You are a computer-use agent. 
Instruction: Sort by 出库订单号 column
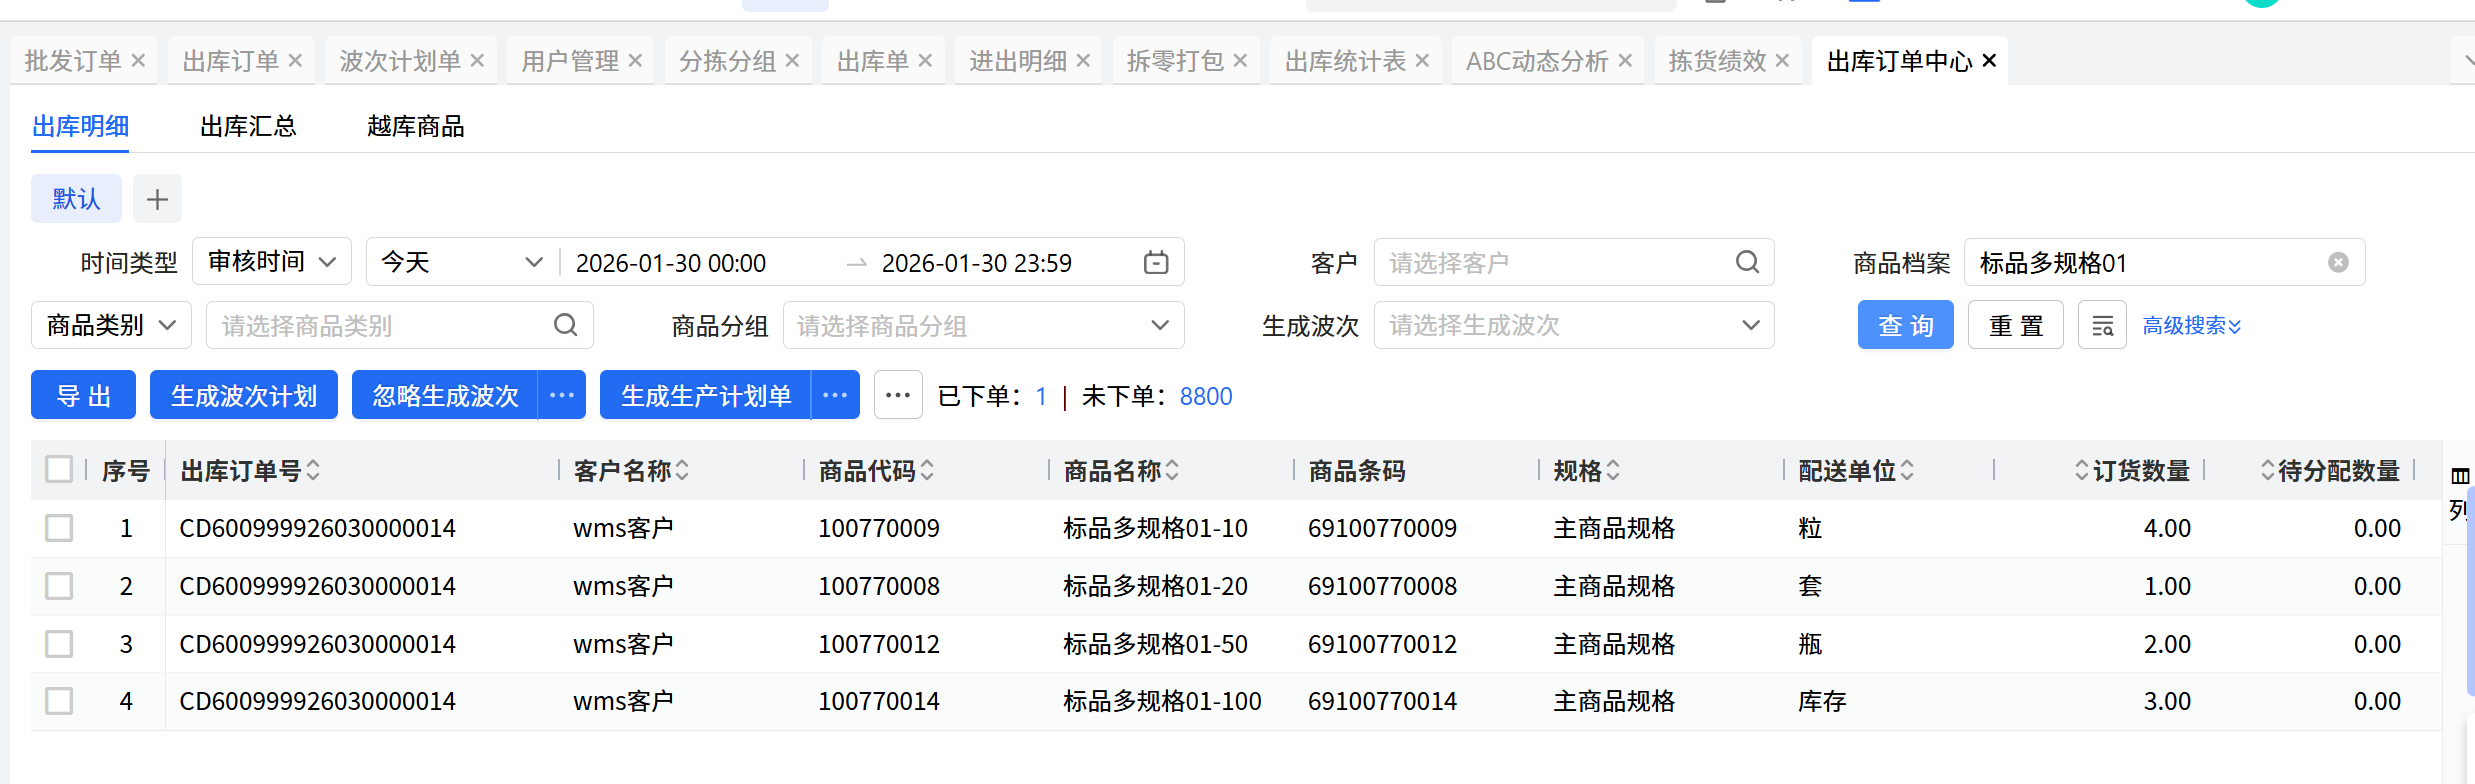tap(313, 470)
